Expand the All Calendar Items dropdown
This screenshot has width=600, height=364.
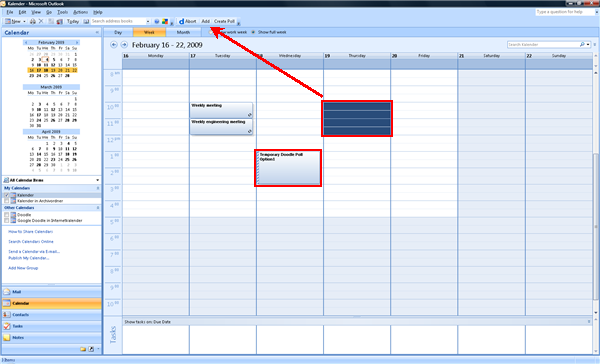point(98,180)
